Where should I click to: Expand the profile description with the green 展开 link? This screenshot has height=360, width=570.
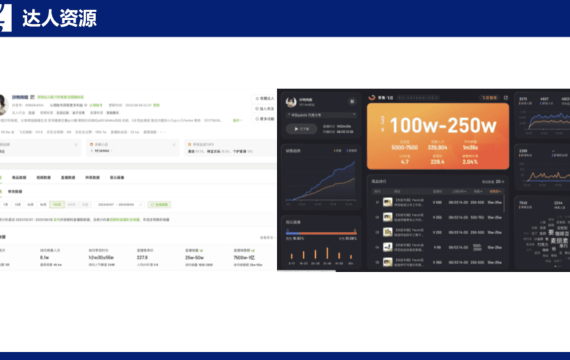click(x=237, y=120)
